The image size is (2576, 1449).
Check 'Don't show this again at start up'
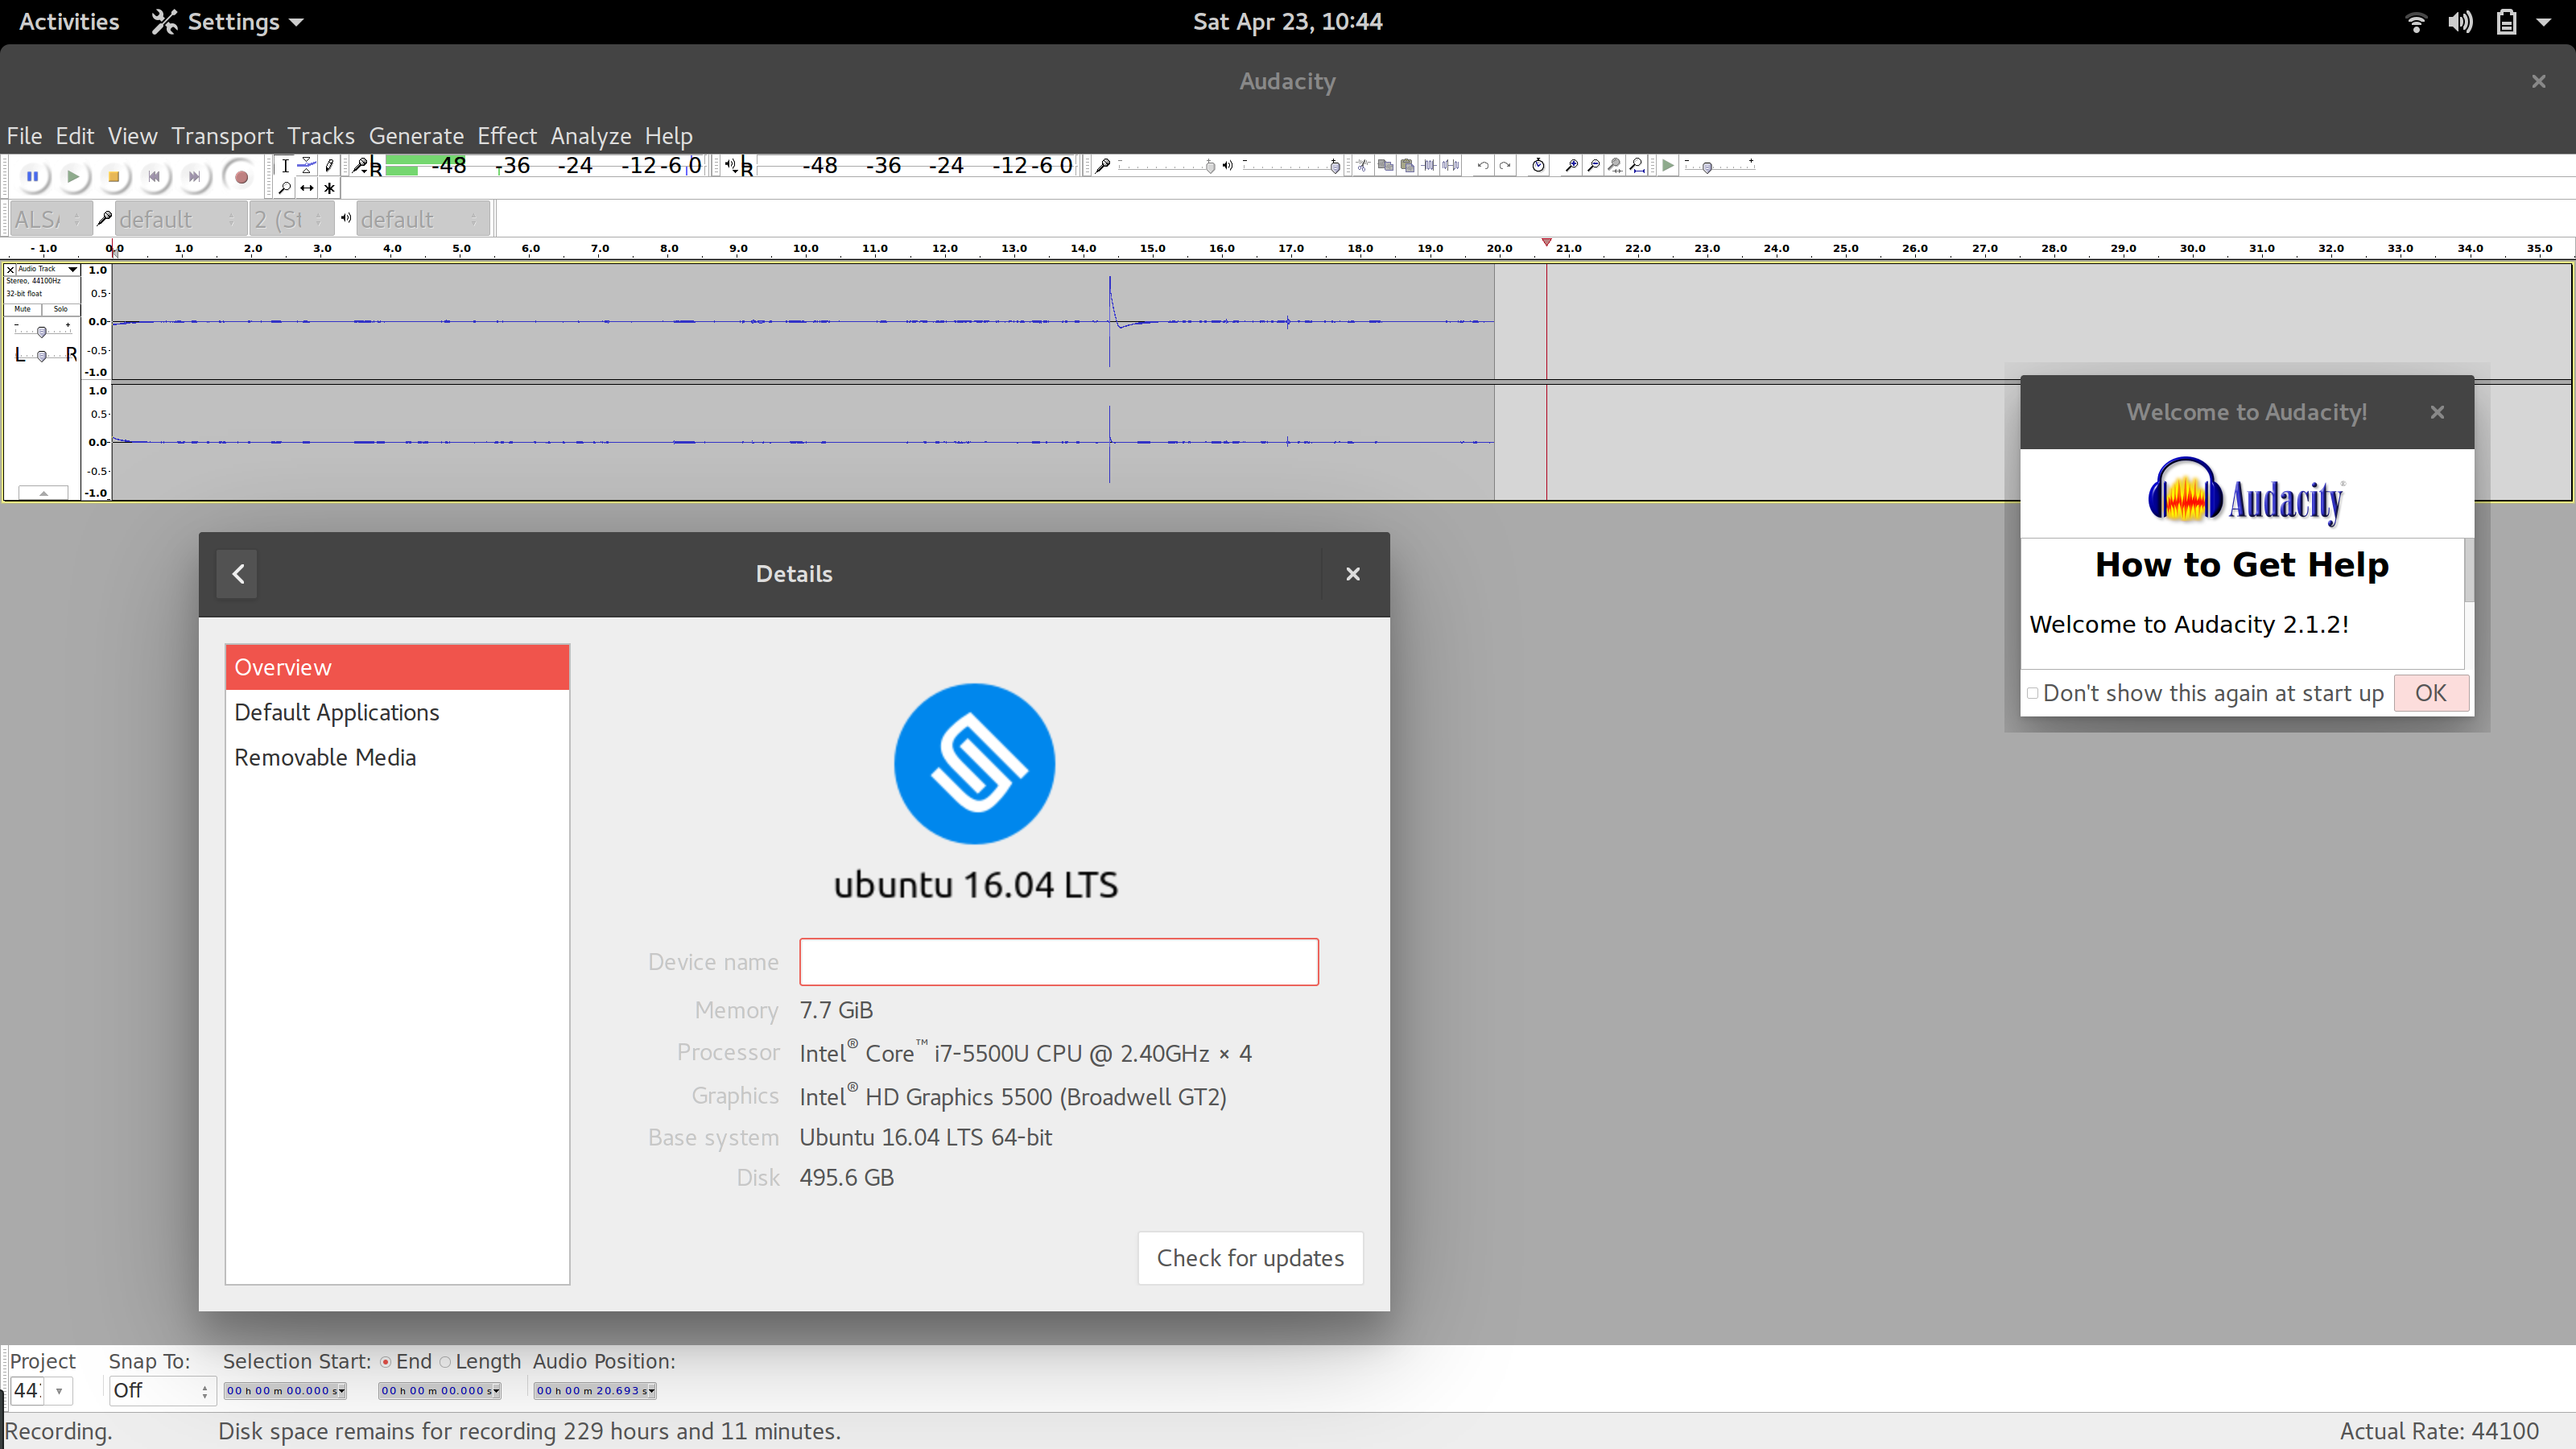(x=2032, y=693)
